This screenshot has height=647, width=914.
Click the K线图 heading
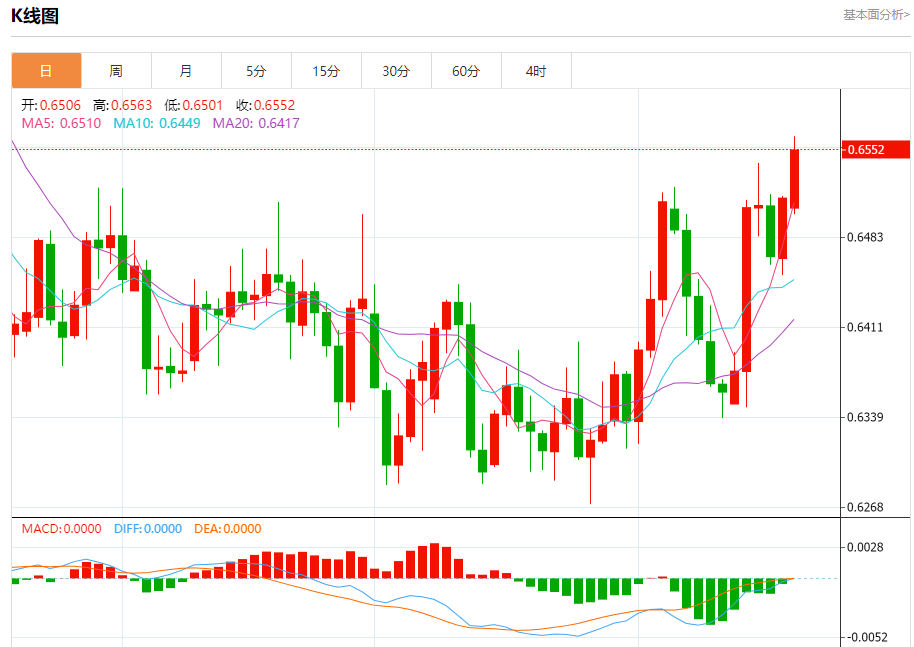tap(35, 16)
